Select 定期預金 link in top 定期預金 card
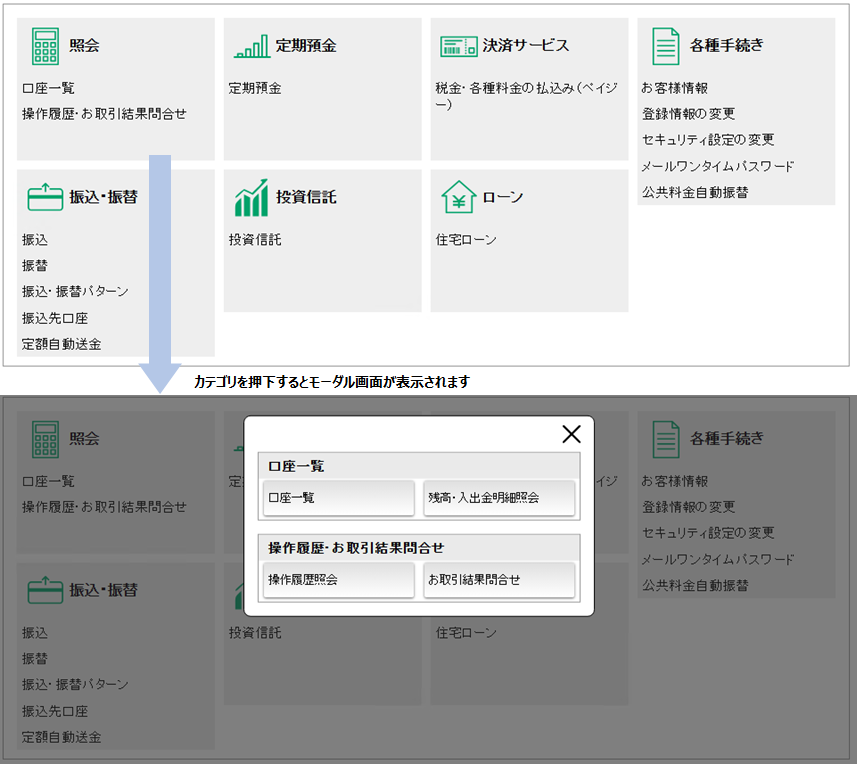The image size is (857, 764). pyautogui.click(x=255, y=88)
